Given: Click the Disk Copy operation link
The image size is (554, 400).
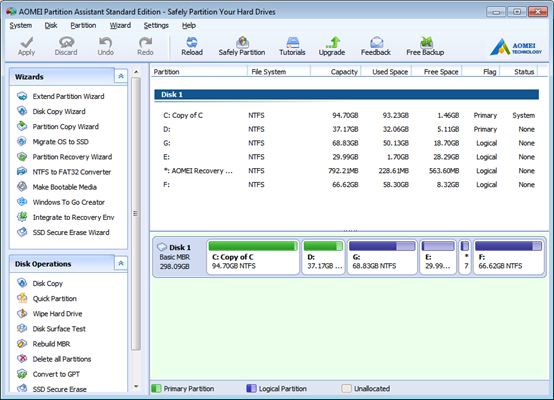Looking at the screenshot, I should (x=48, y=283).
